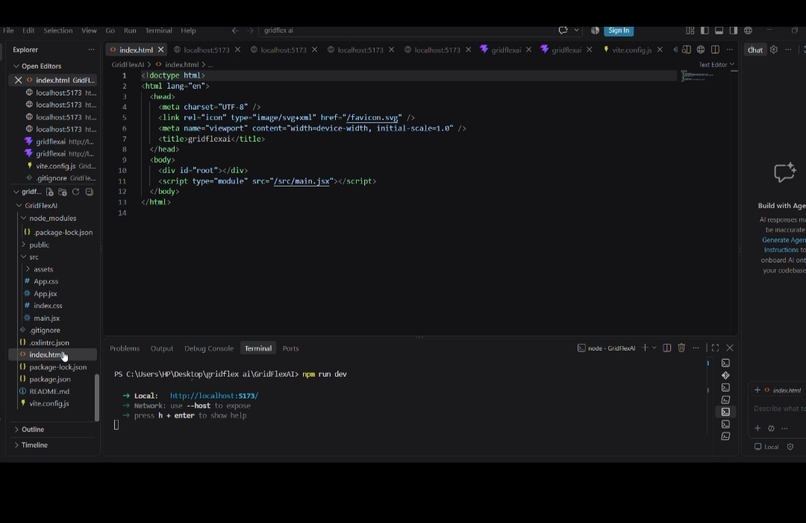Open App.jsx in the file tree

[45, 293]
